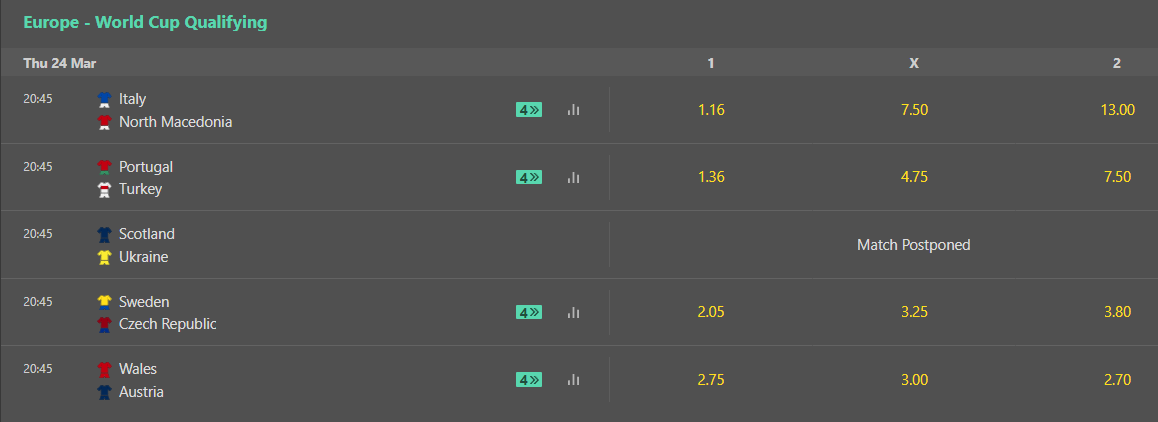Viewport: 1158px width, 422px height.
Task: Click Italy match green 4 markets badge
Action: pyautogui.click(x=529, y=110)
